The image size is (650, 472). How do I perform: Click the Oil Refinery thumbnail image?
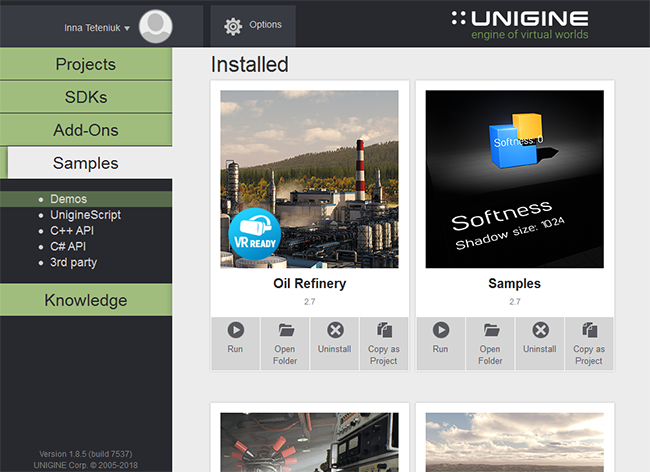tap(309, 179)
